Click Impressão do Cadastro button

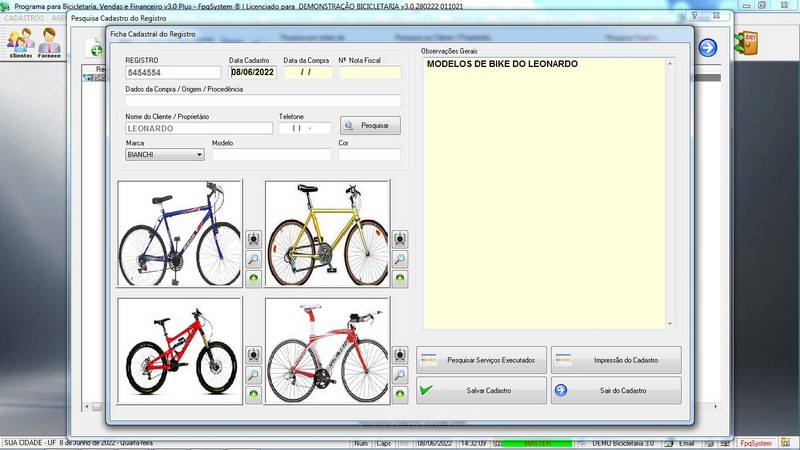616,360
